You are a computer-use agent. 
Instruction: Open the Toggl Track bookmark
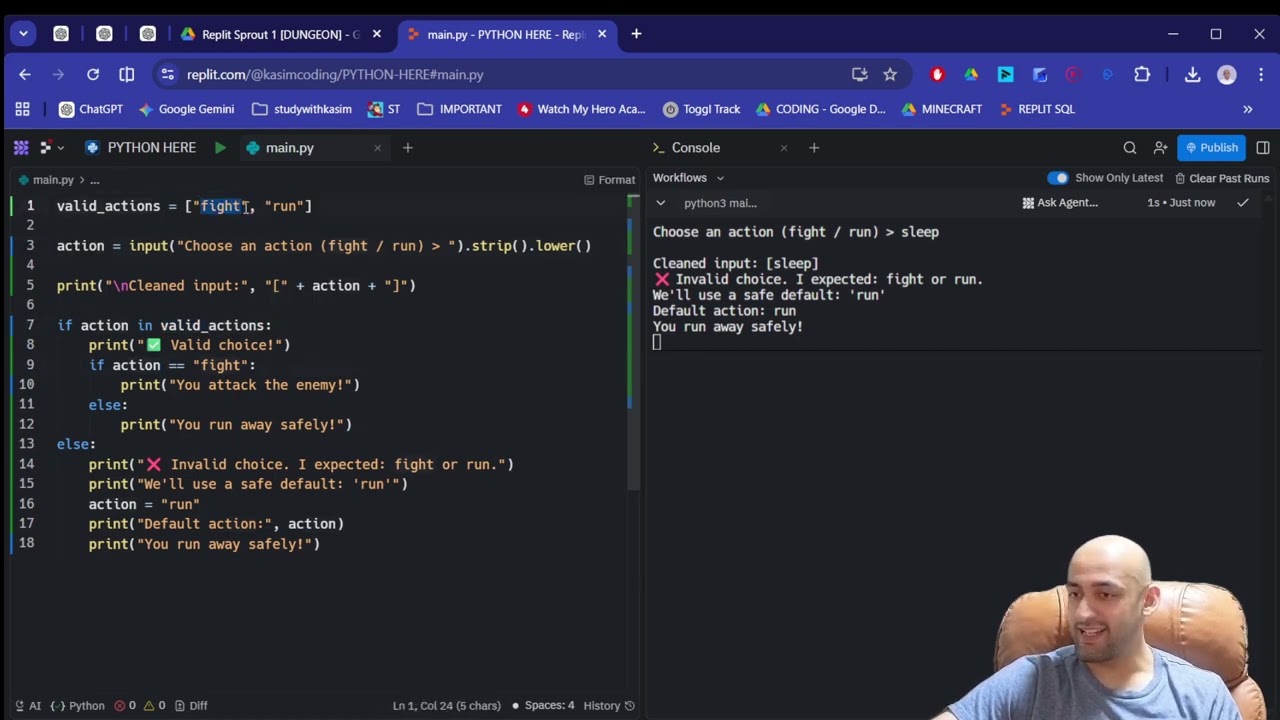[701, 109]
